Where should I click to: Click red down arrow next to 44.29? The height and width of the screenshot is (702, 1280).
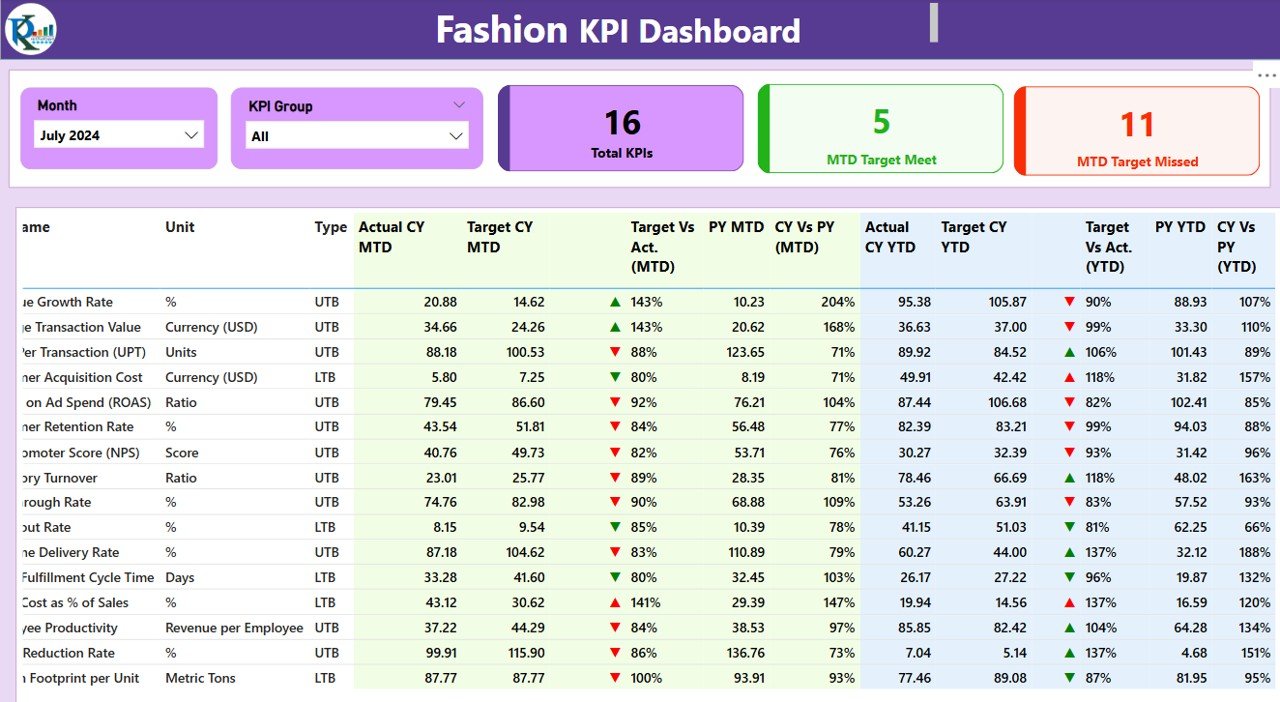(615, 628)
